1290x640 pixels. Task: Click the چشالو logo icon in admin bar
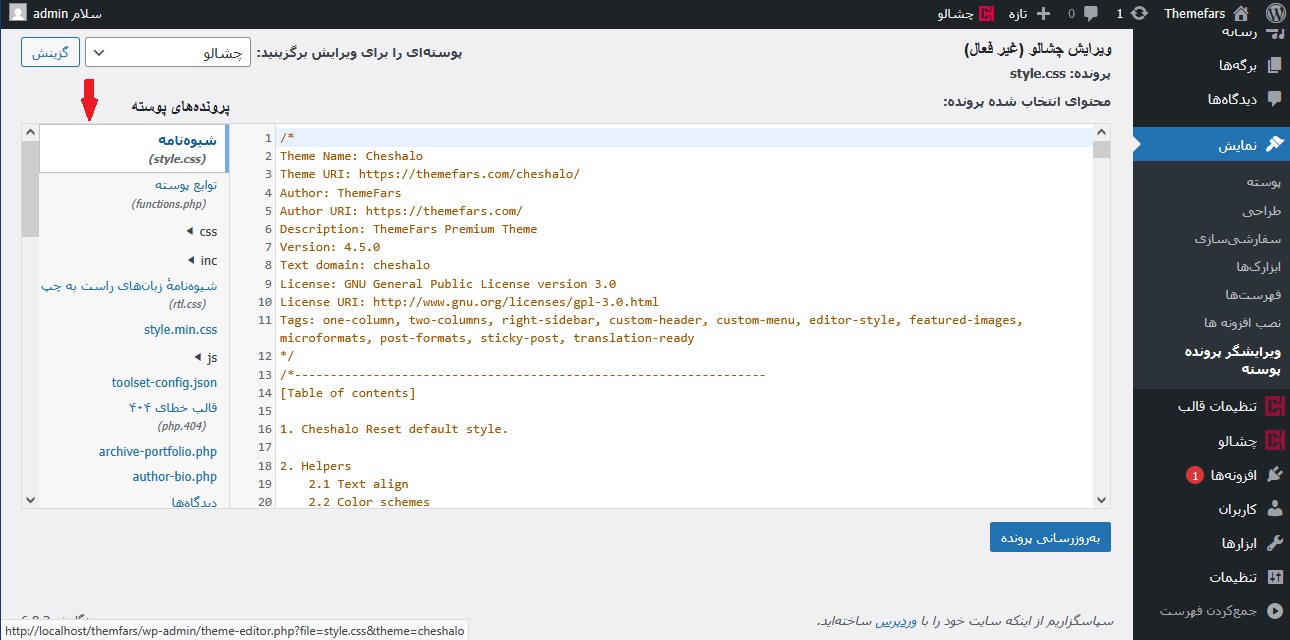coord(987,14)
